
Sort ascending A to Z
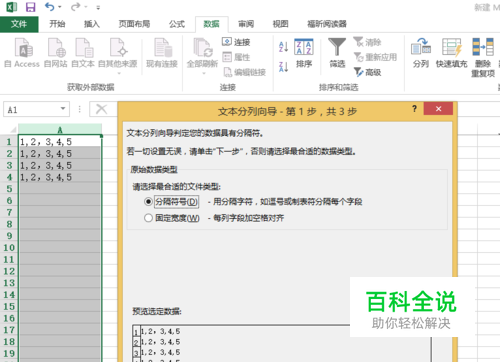(x=283, y=47)
